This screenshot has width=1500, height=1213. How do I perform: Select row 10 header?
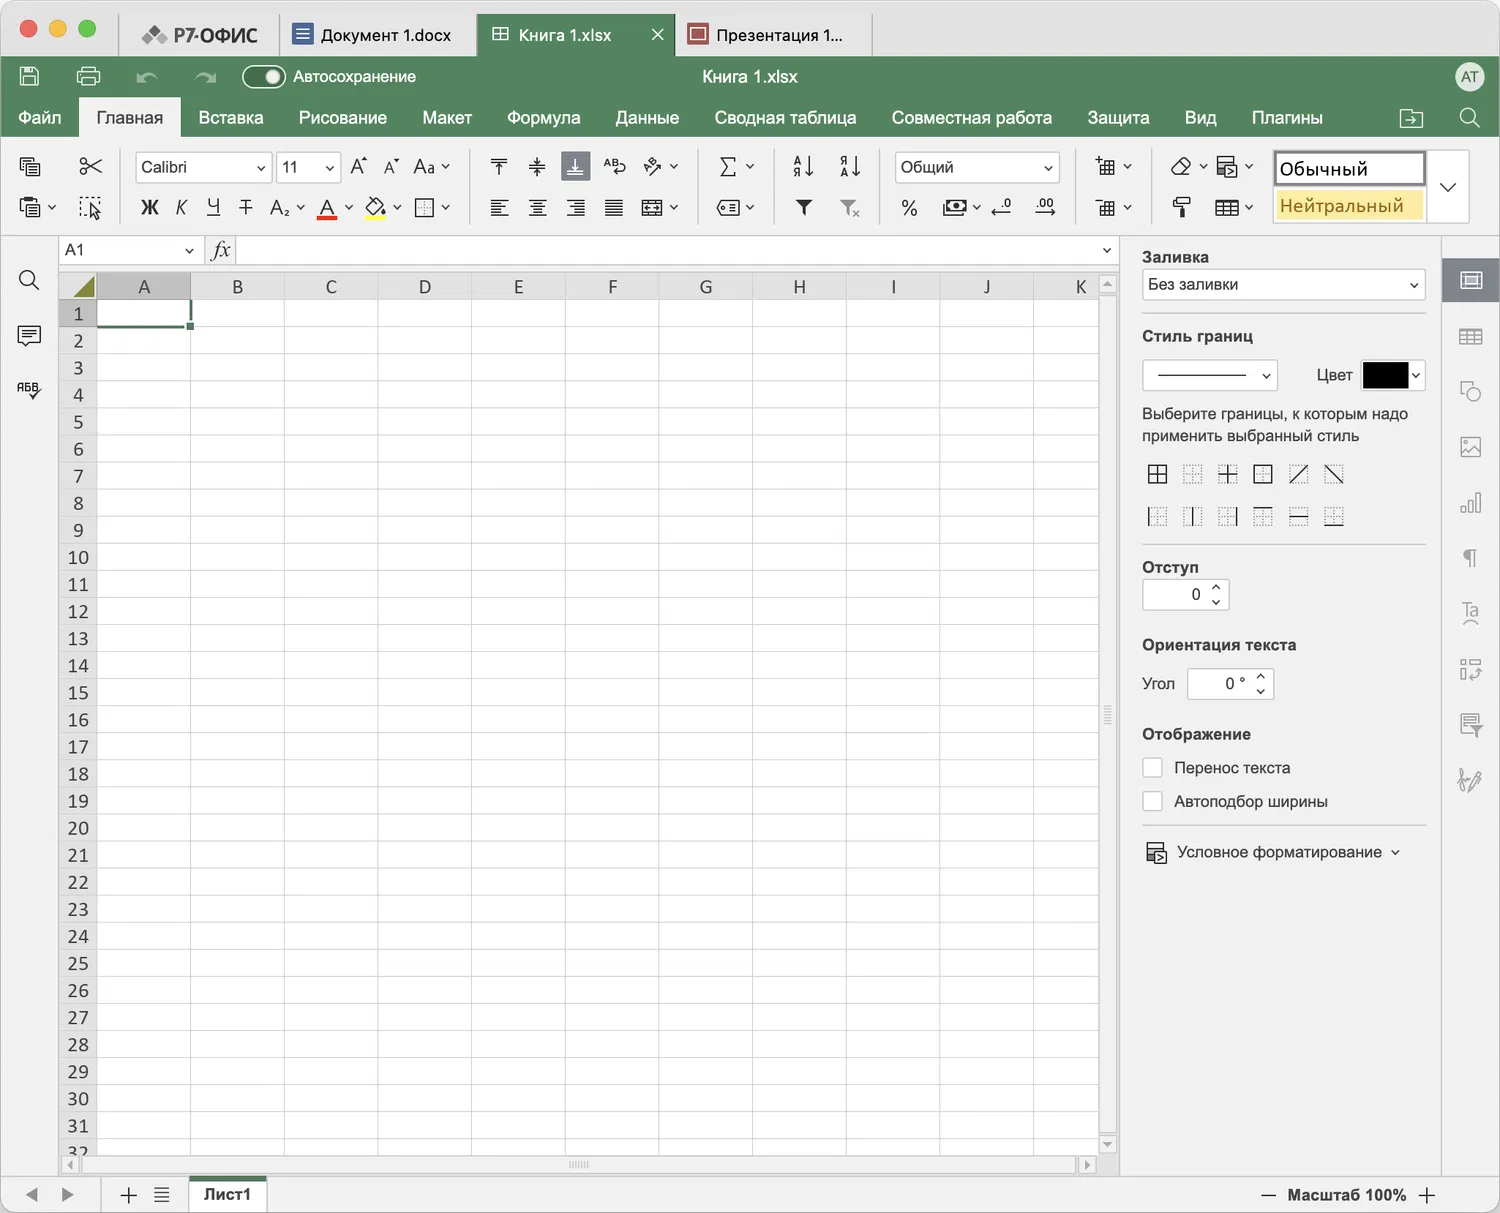click(x=78, y=557)
